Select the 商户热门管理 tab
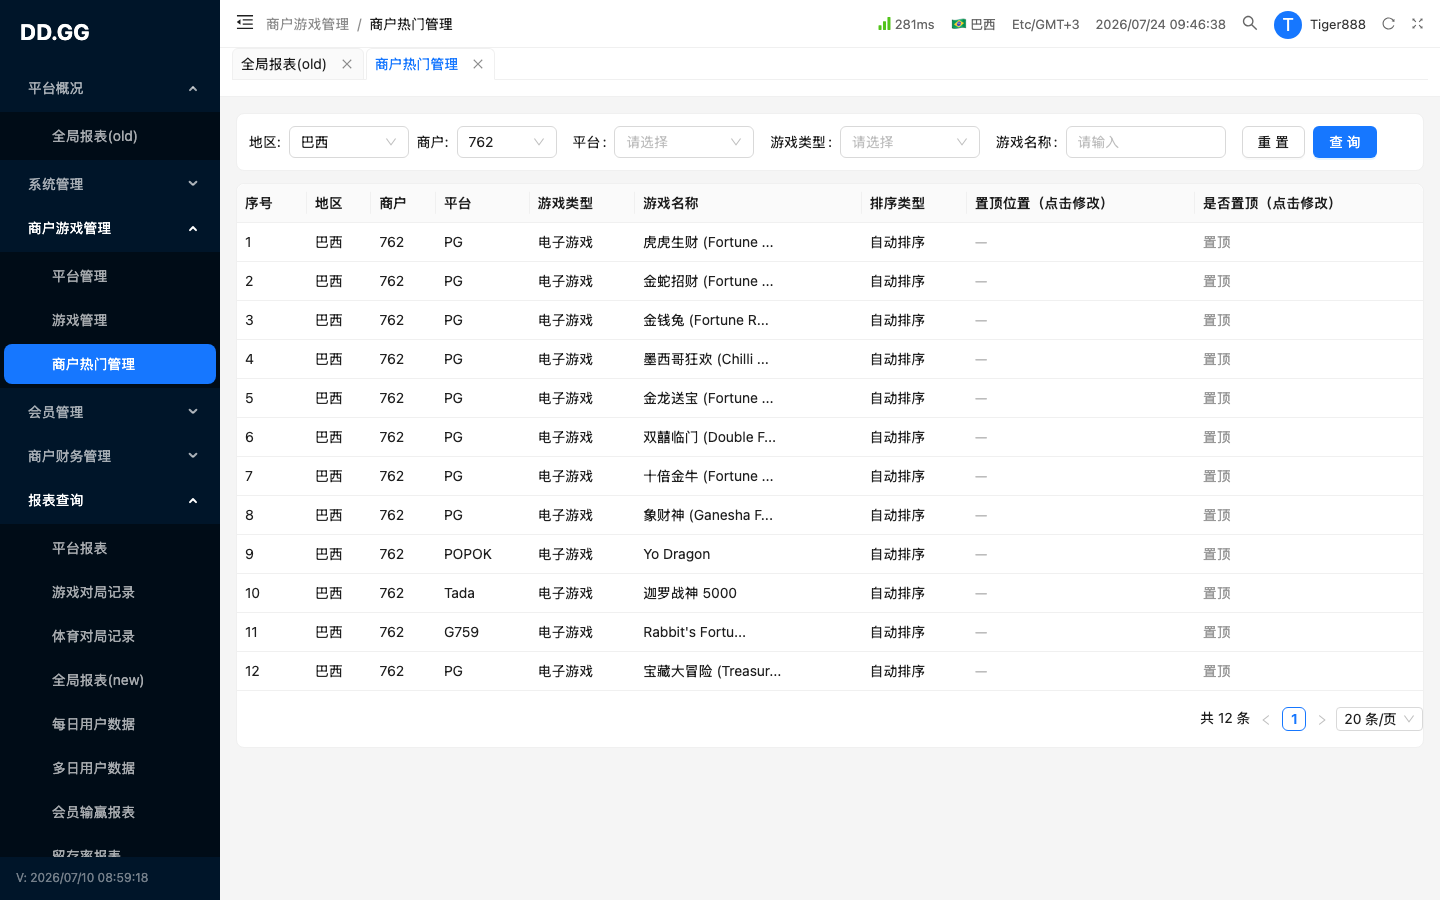The image size is (1440, 900). (x=416, y=64)
